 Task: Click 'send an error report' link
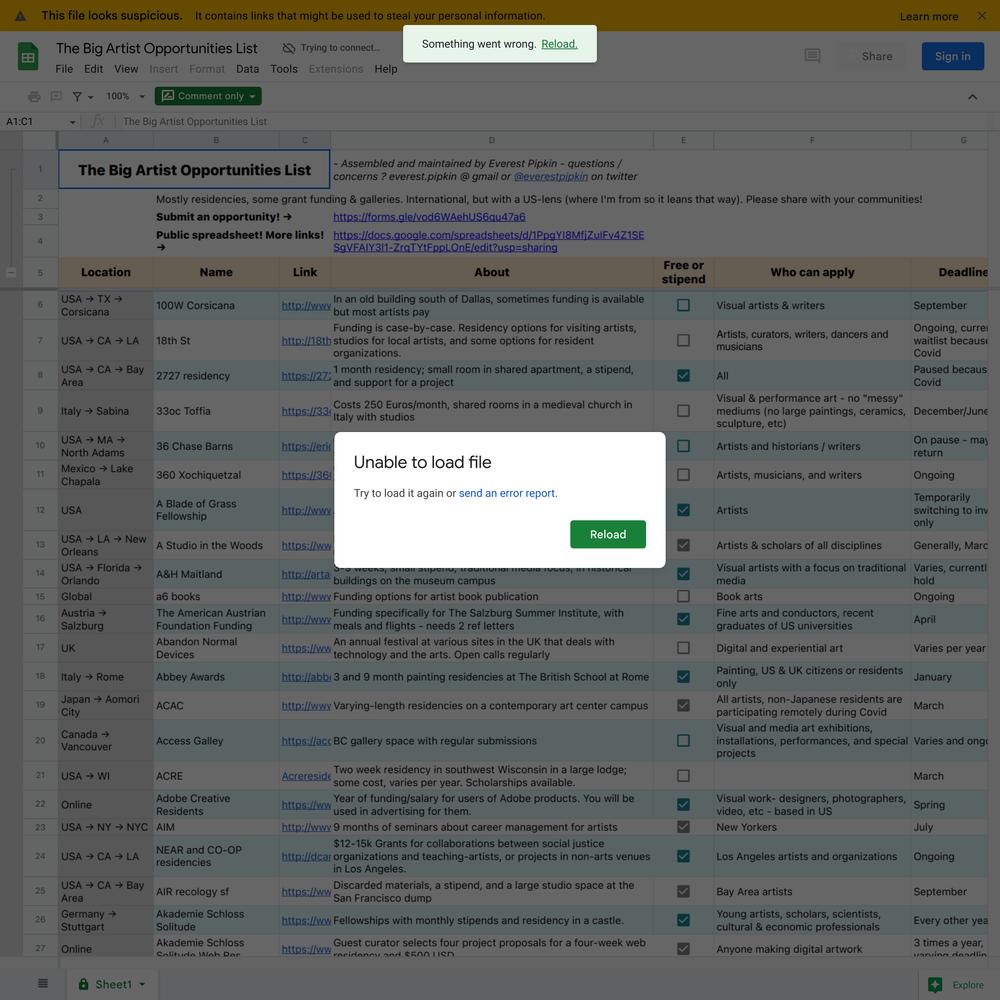507,493
